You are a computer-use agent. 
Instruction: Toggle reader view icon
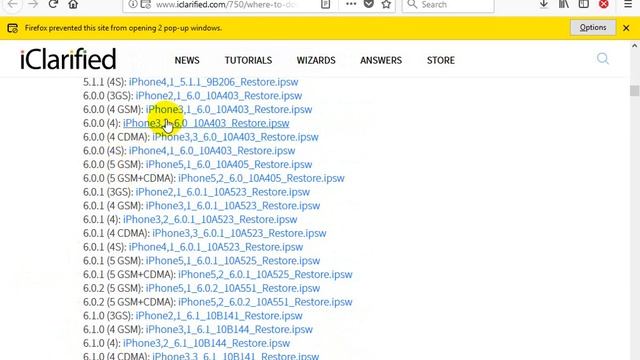click(325, 4)
